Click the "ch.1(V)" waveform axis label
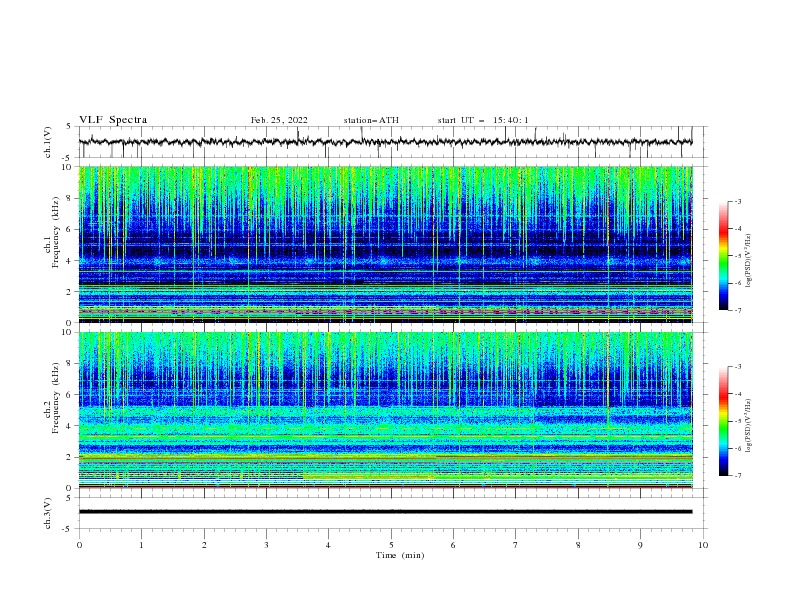 pyautogui.click(x=48, y=142)
